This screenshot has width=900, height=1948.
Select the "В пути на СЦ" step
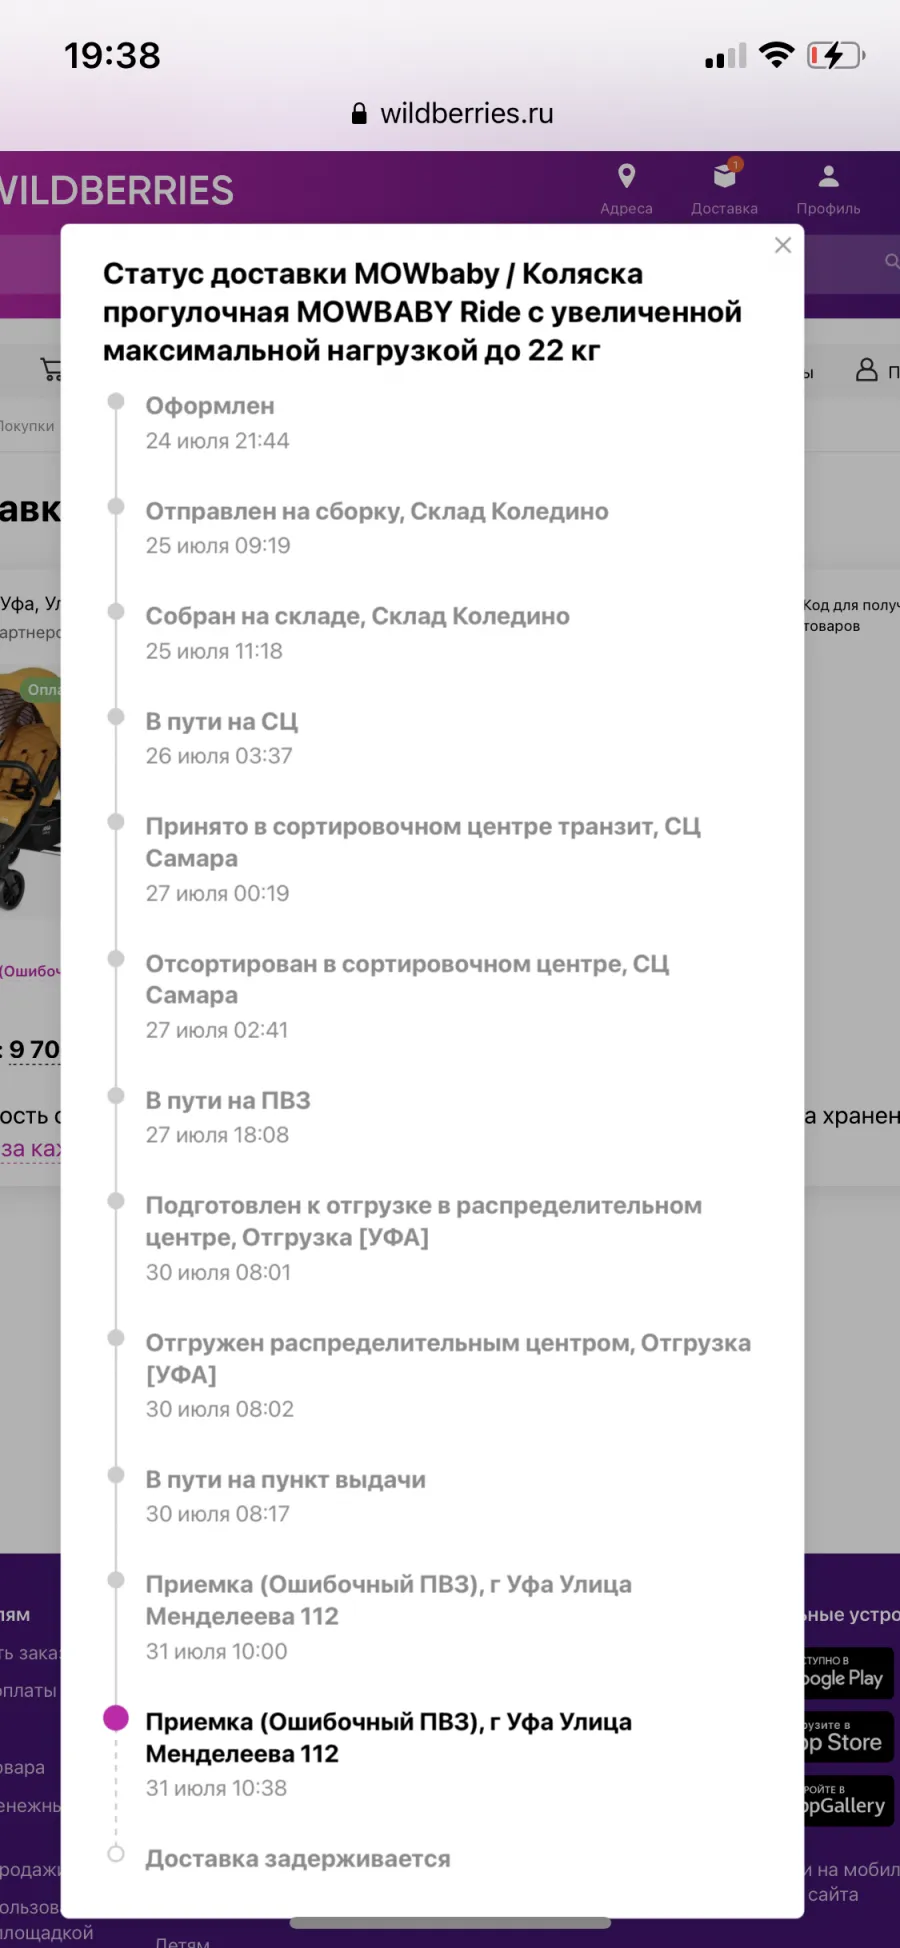222,721
